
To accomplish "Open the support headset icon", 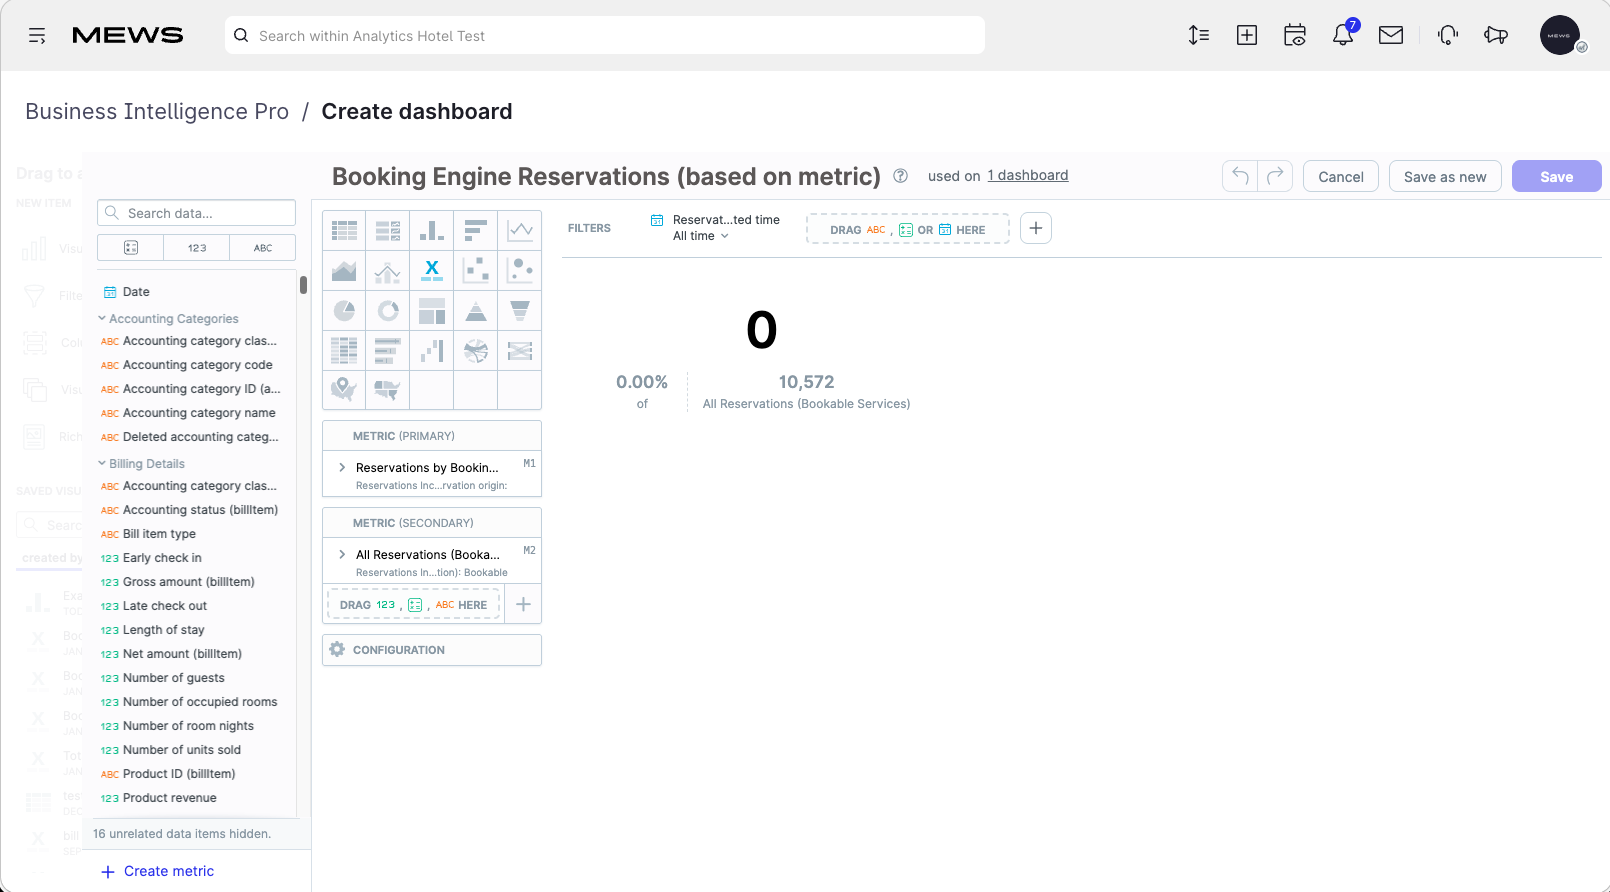I will [x=1448, y=35].
